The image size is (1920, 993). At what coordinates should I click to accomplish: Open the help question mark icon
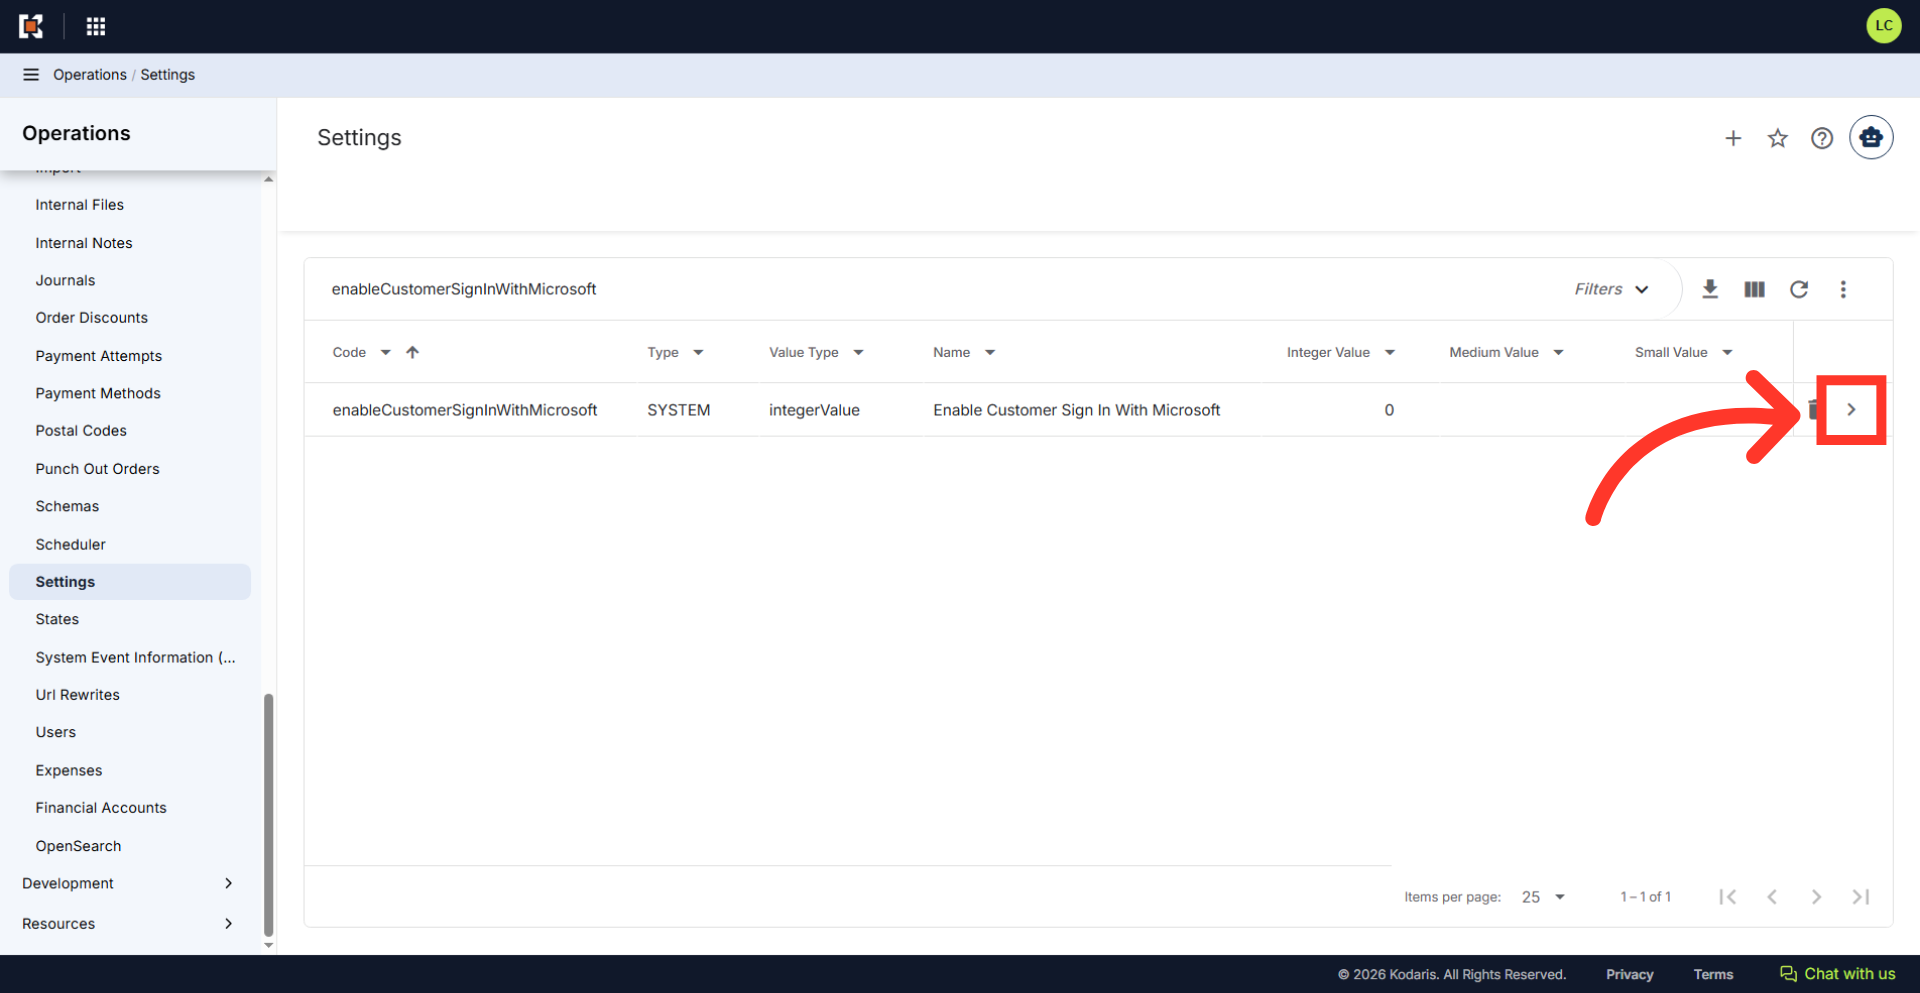[x=1822, y=138]
